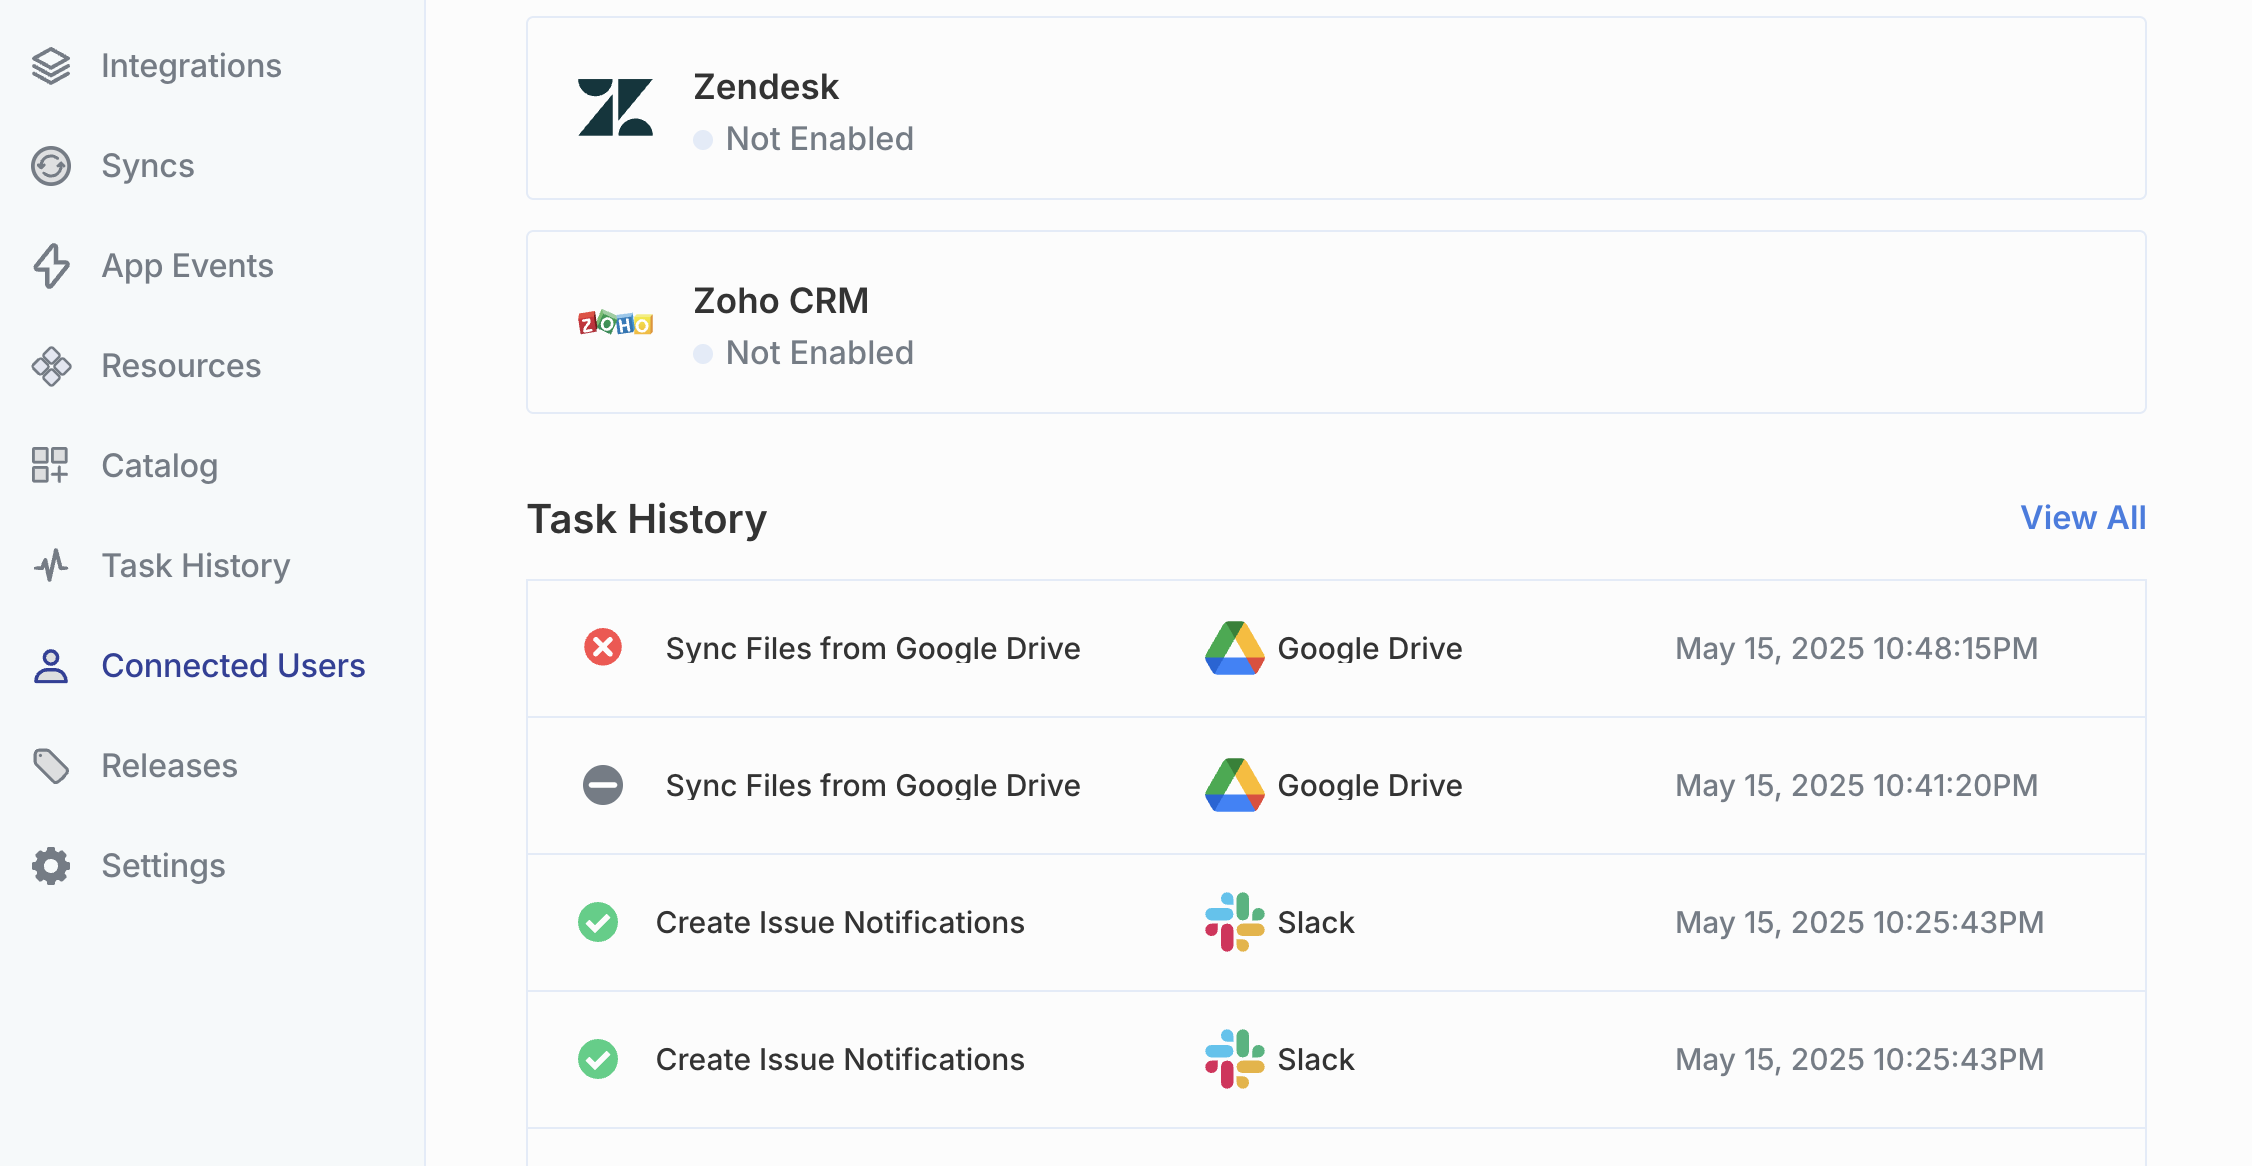Viewport: 2252px width, 1166px height.
Task: Open Releases page
Action: click(x=170, y=766)
